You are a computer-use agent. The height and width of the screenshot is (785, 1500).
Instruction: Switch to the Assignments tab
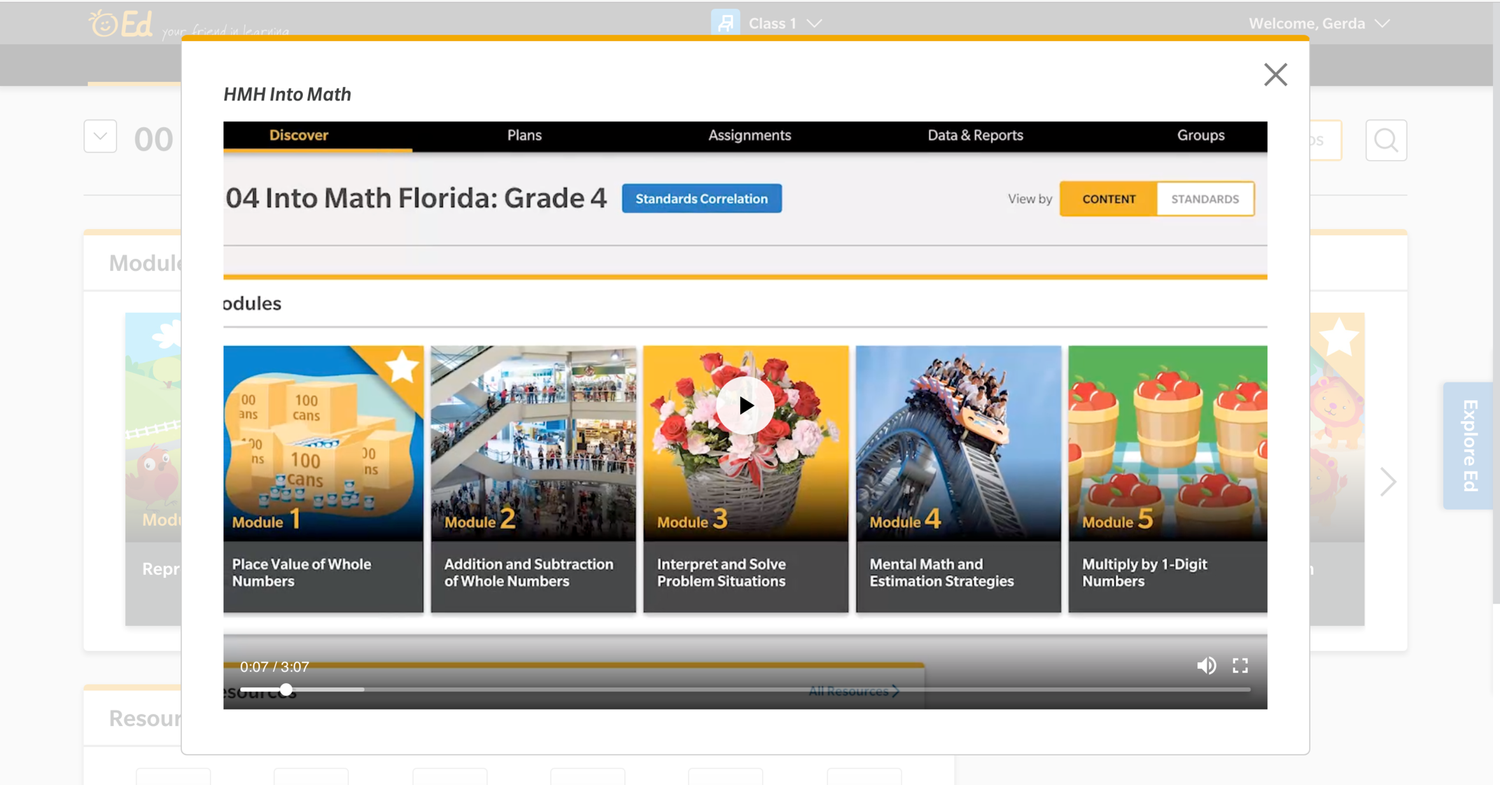click(x=749, y=136)
